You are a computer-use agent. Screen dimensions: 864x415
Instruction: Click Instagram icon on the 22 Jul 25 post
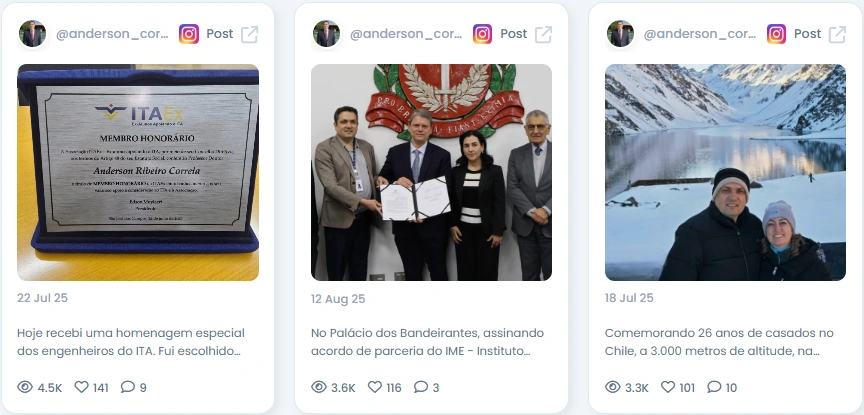click(189, 34)
